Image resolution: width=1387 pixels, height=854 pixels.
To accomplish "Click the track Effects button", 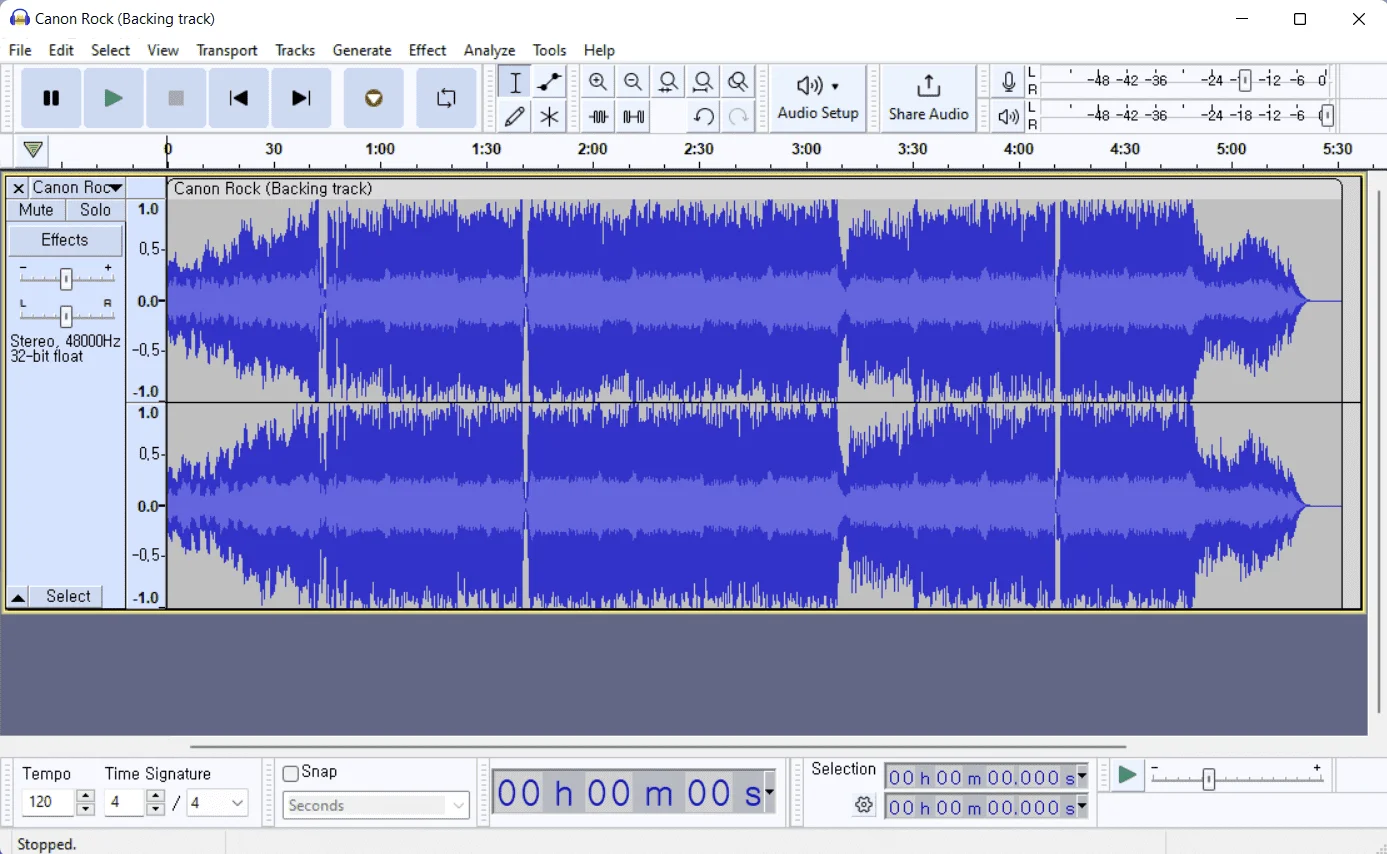I will pos(65,240).
